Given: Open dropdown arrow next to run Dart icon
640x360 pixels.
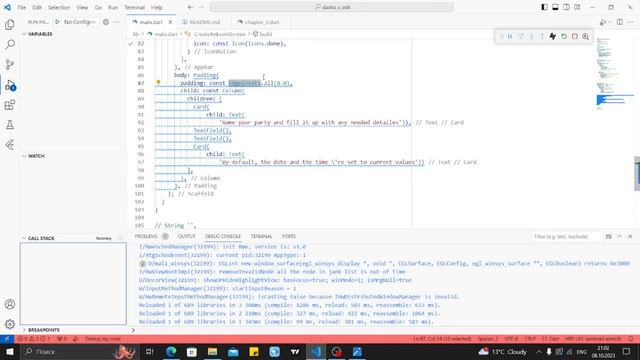Looking at the screenshot, I should (x=609, y=22).
